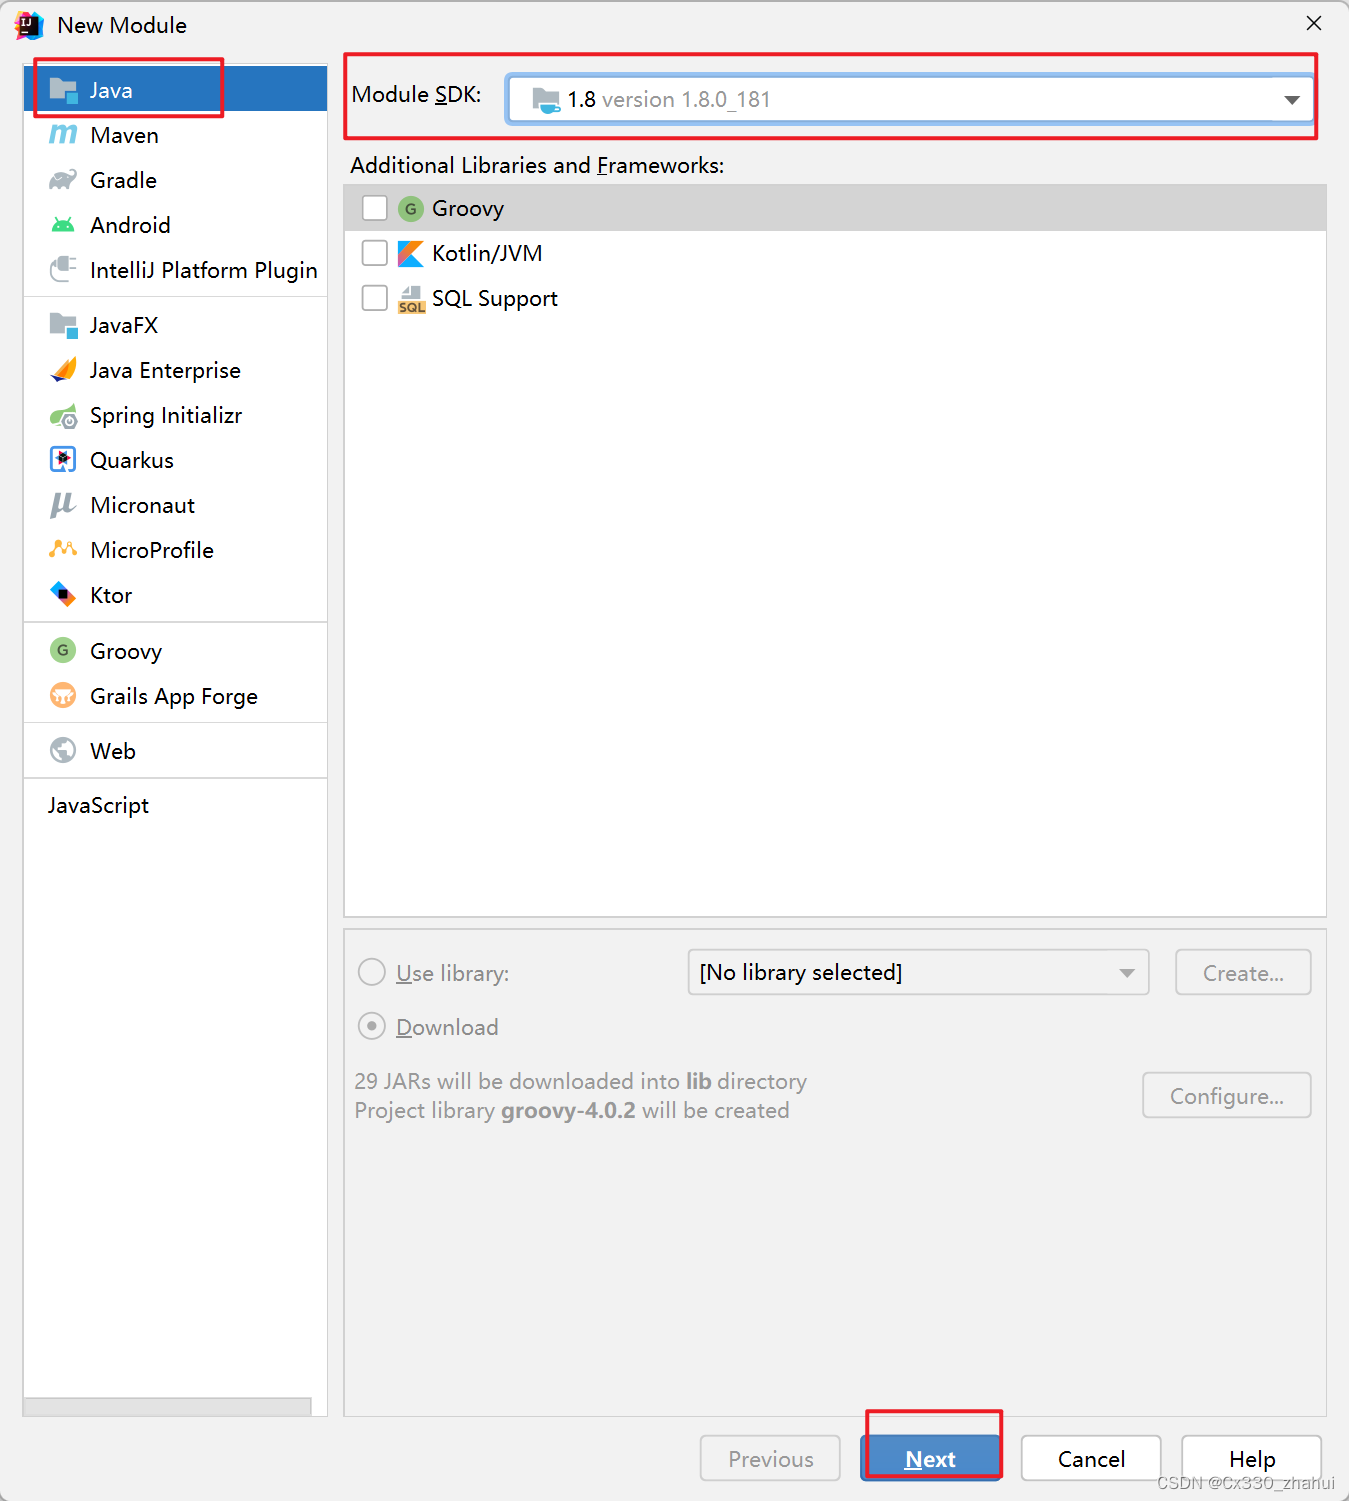Click the MicroProfile icon
Viewport: 1349px width, 1501px height.
pyautogui.click(x=63, y=549)
